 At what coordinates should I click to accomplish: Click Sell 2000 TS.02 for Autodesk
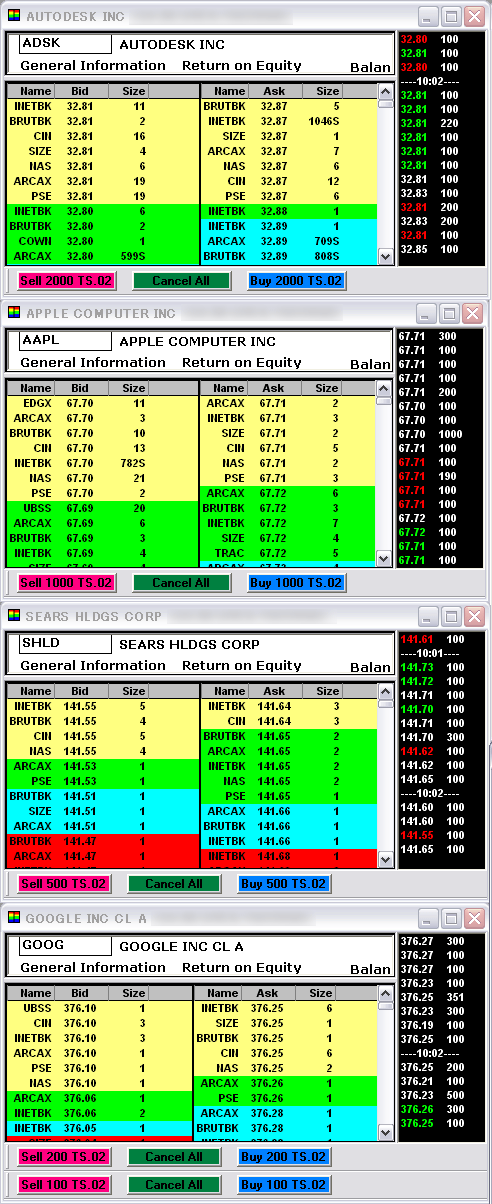[67, 281]
